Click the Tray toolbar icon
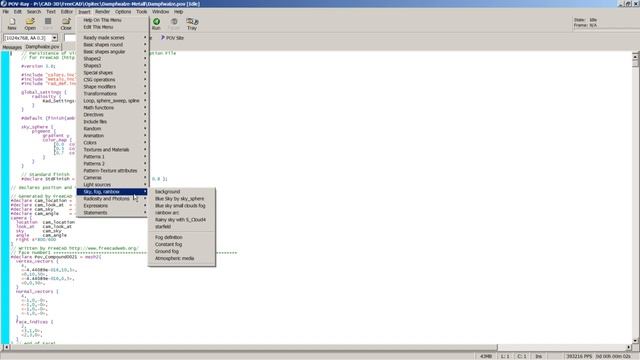Viewport: 640px width, 360px height. click(192, 24)
